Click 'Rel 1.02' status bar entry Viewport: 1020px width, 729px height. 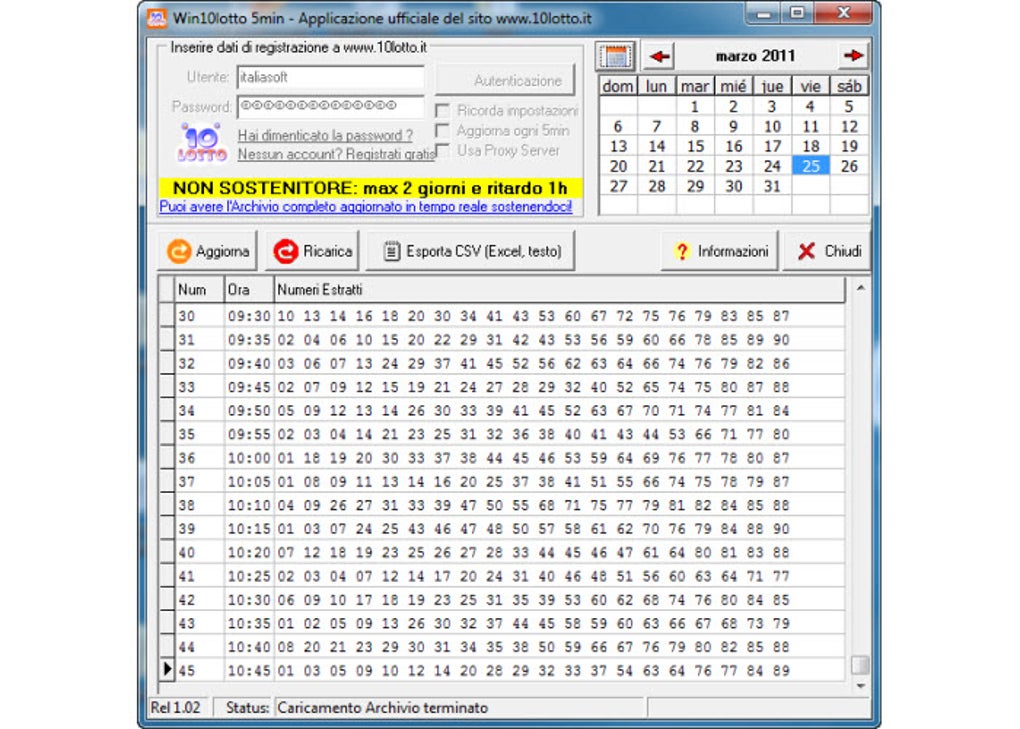(176, 708)
